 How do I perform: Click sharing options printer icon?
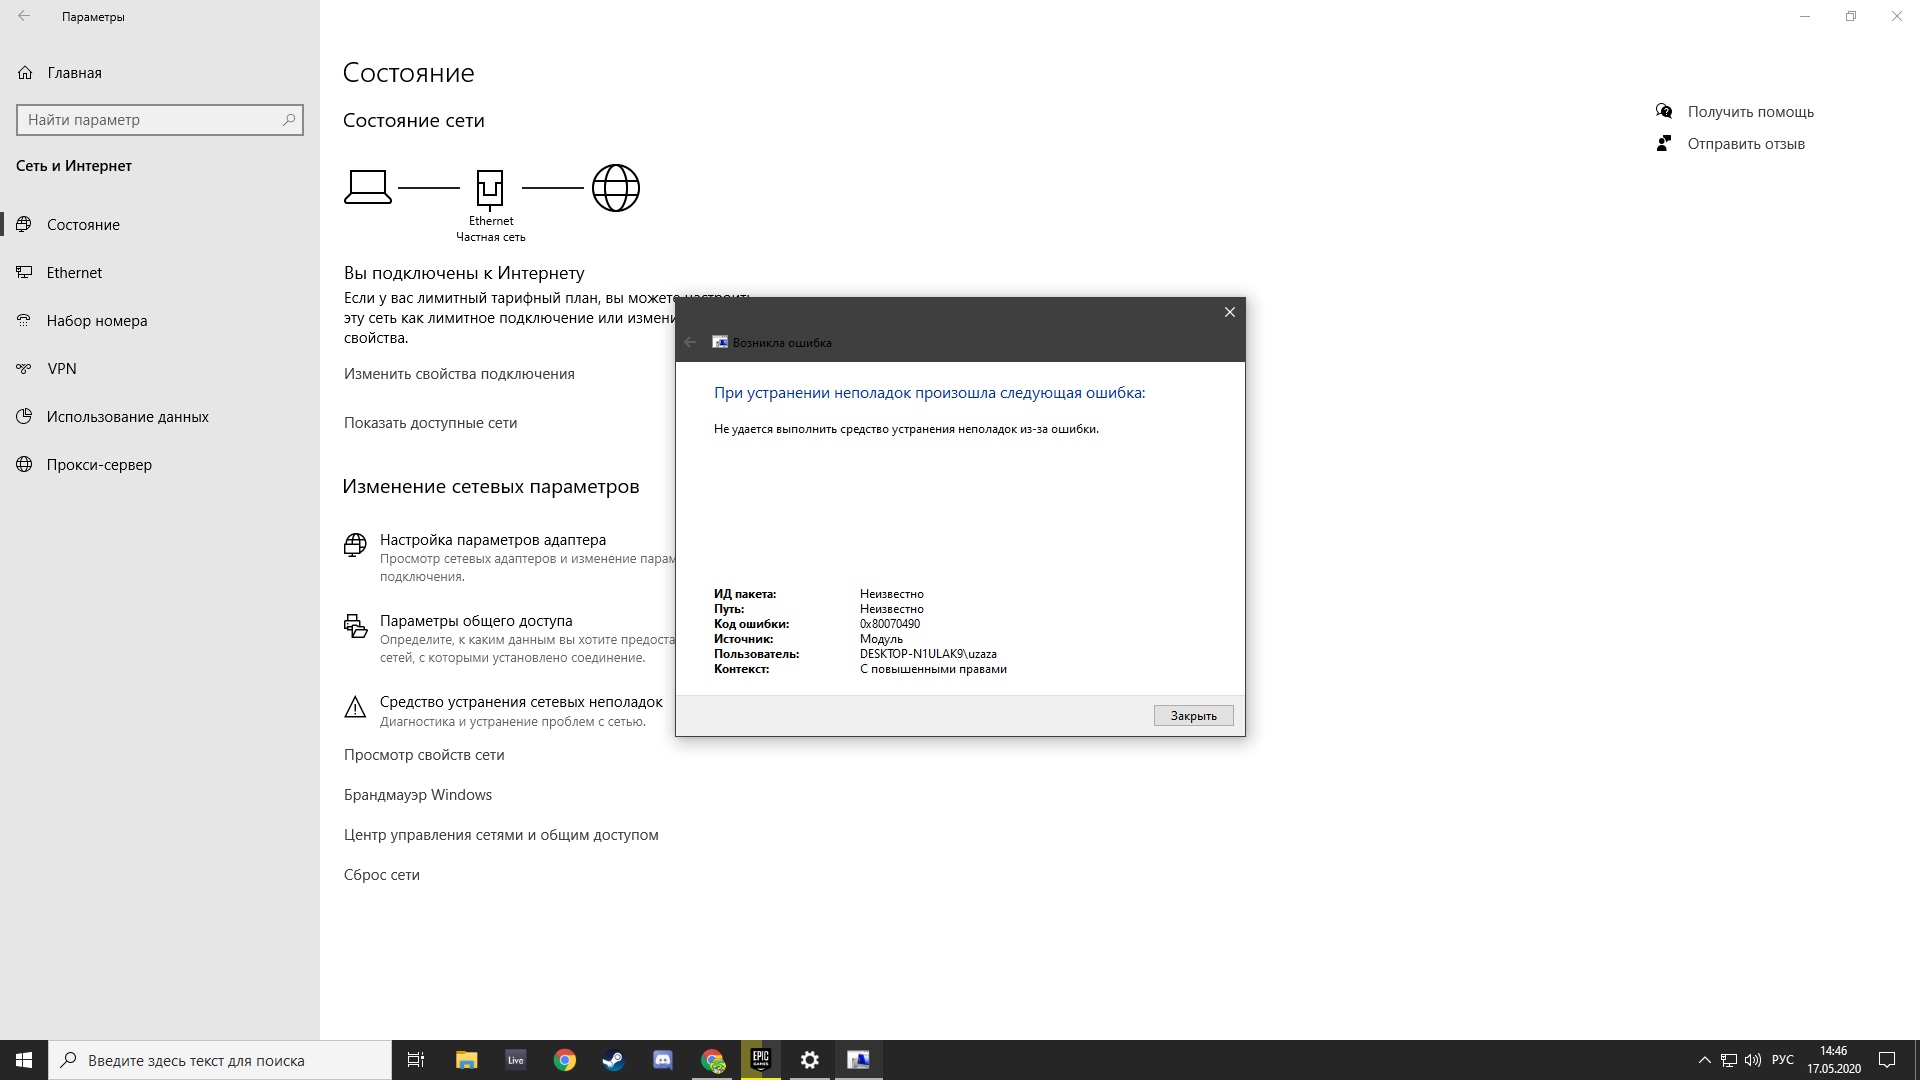[x=355, y=626]
